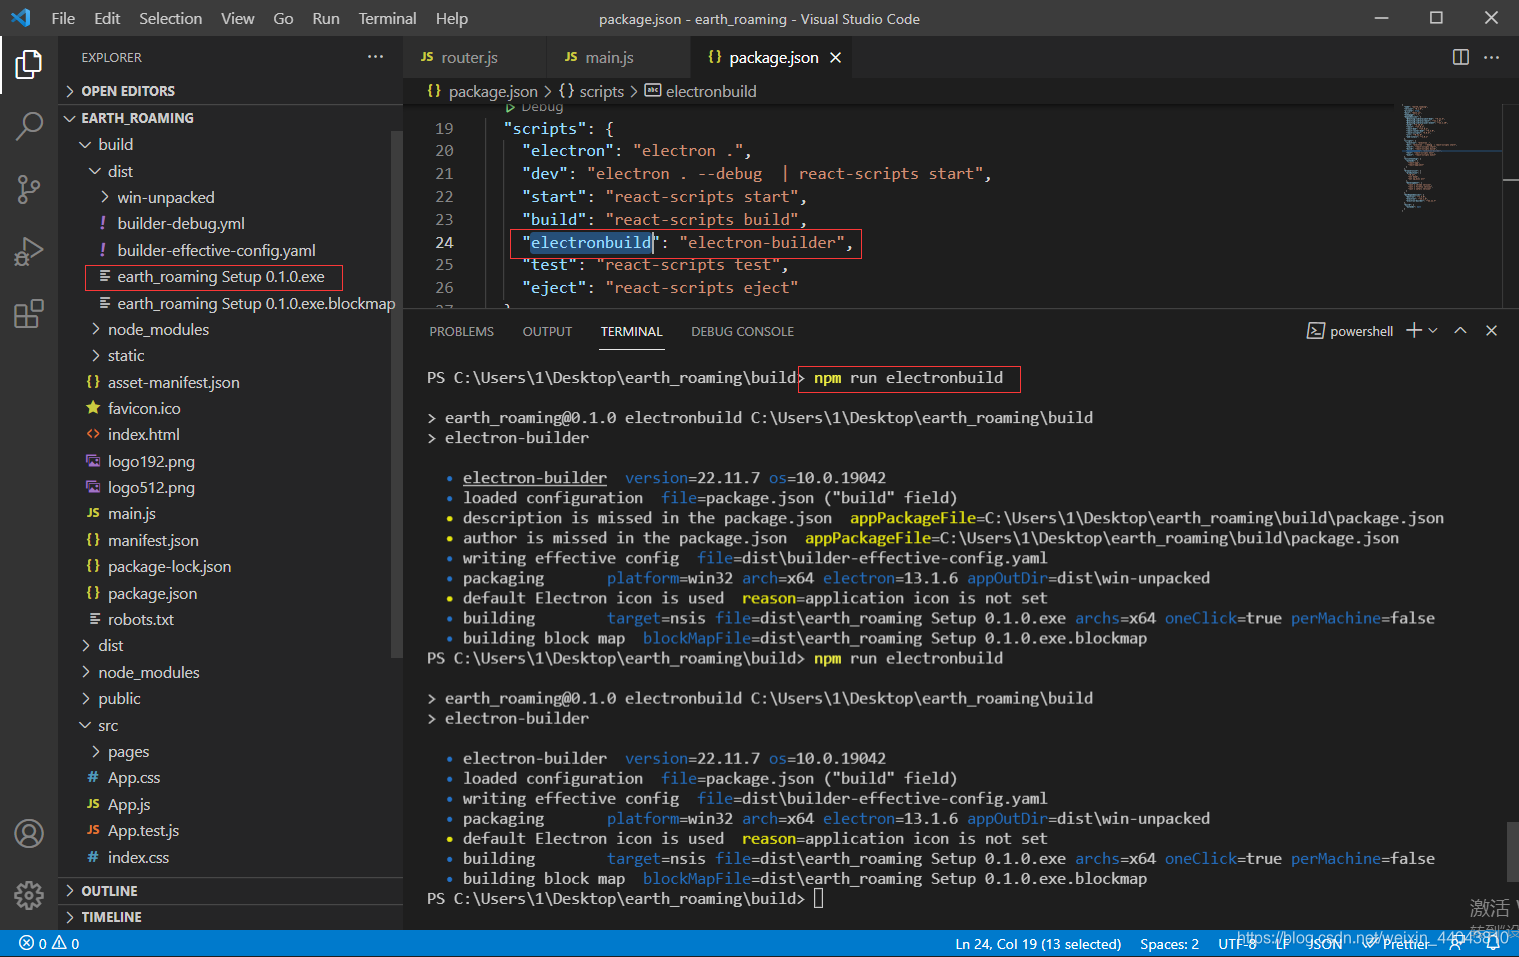Click errors and warnings status indicator

[x=49, y=943]
